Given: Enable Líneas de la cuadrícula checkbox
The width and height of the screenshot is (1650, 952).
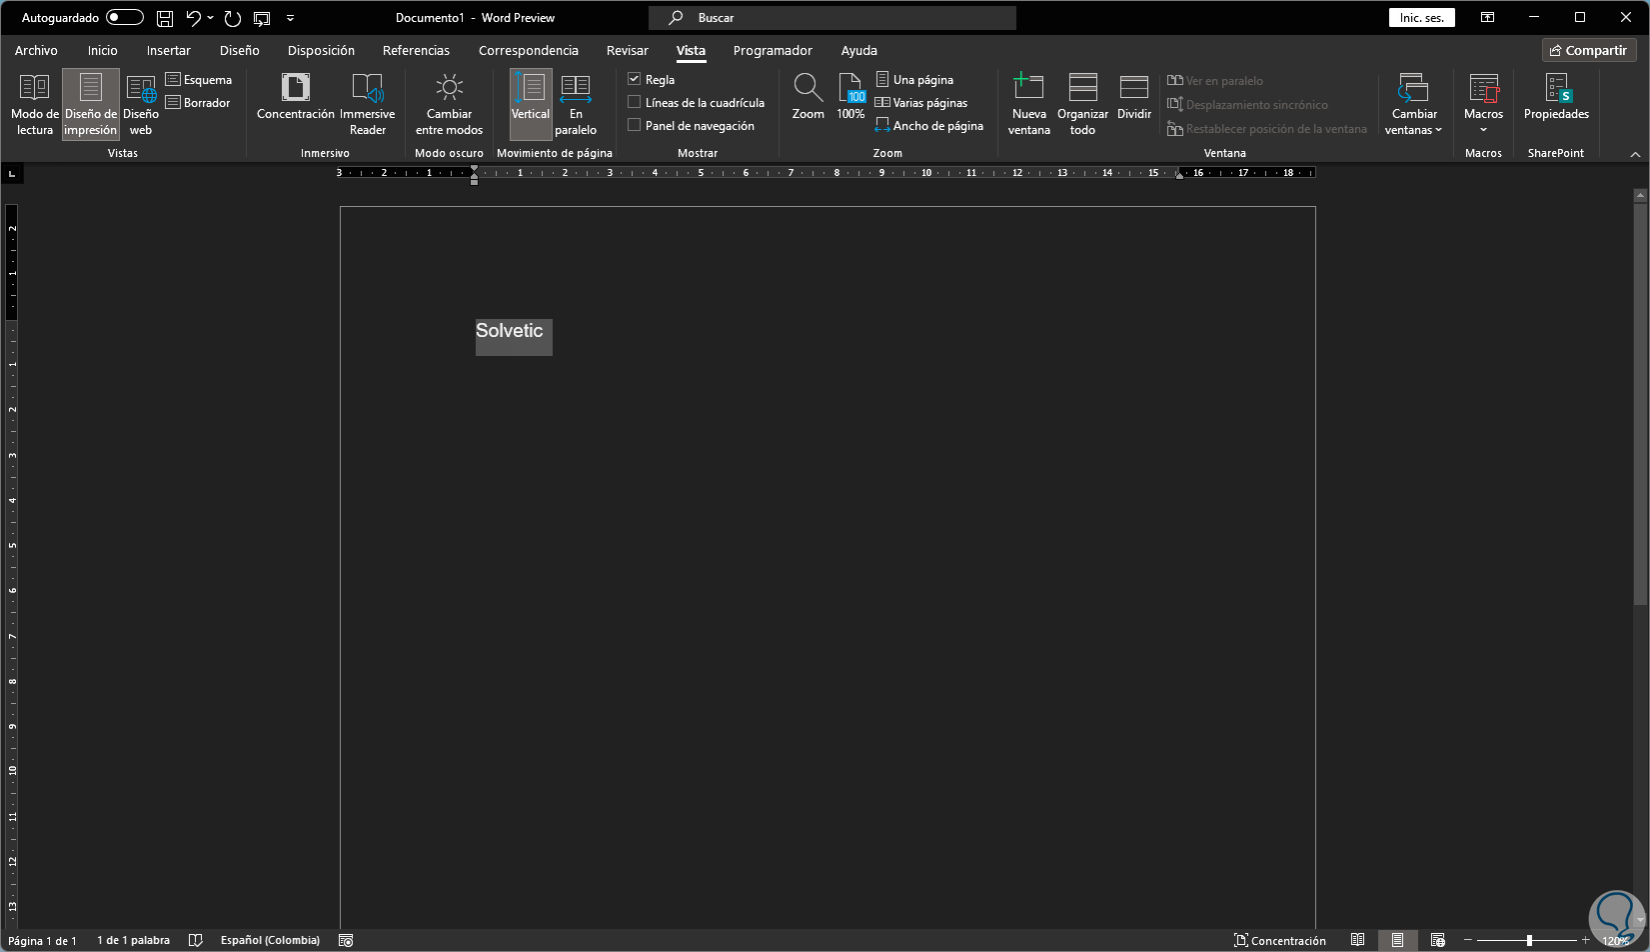Looking at the screenshot, I should pos(634,102).
